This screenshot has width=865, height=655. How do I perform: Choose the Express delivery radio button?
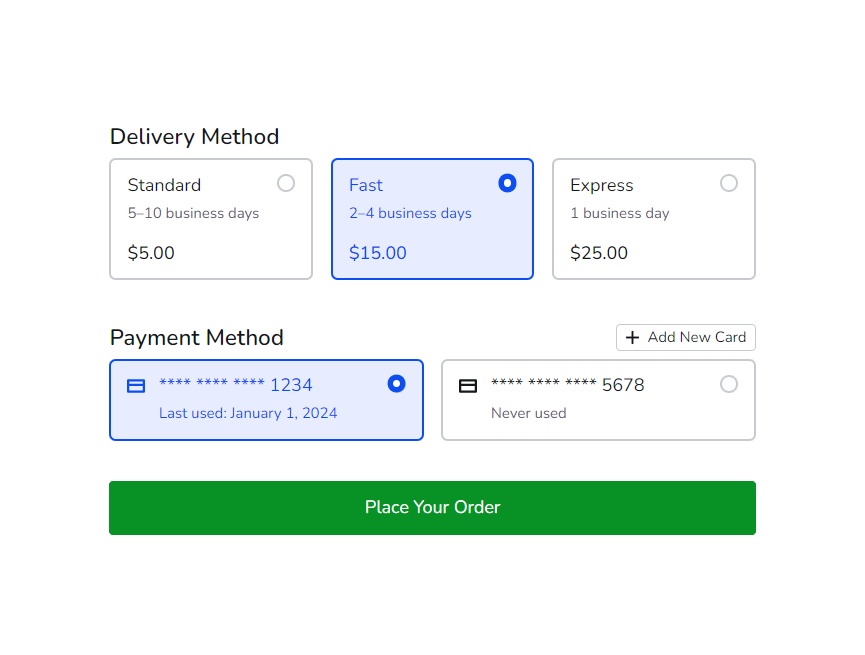(729, 183)
